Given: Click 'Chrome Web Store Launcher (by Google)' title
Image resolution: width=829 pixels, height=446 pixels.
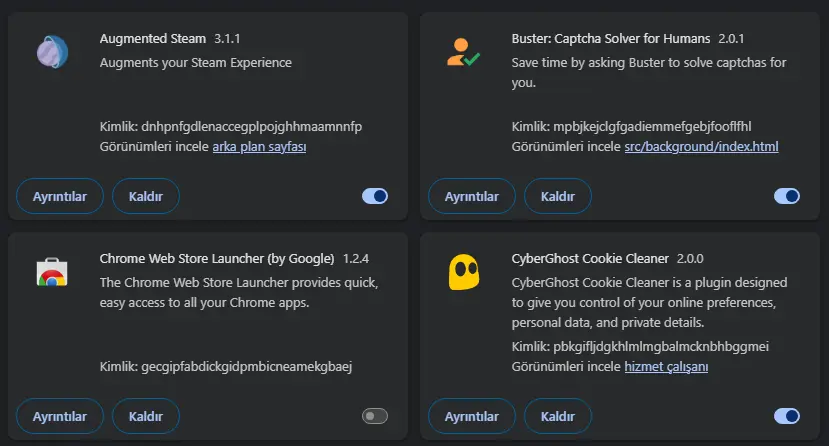Looking at the screenshot, I should (x=217, y=258).
